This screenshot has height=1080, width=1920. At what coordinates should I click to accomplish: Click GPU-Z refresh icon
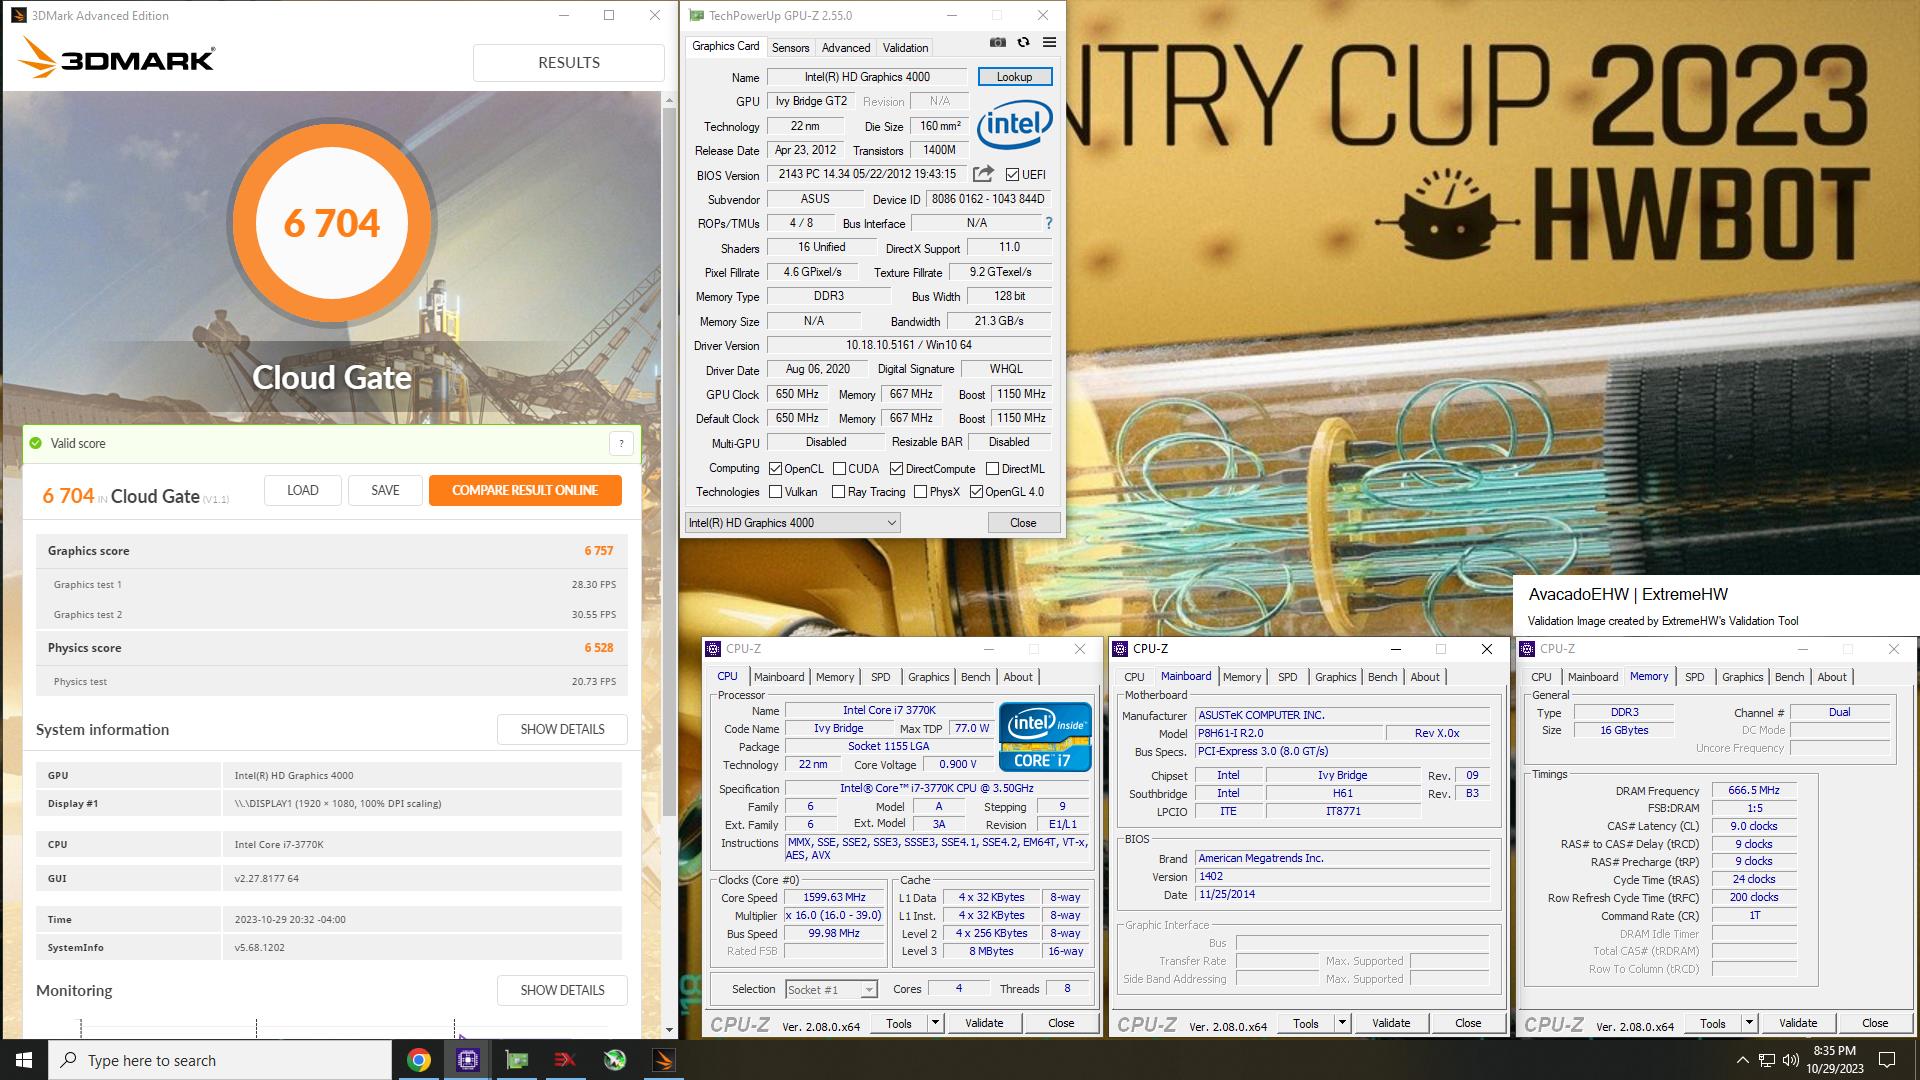pyautogui.click(x=1023, y=42)
